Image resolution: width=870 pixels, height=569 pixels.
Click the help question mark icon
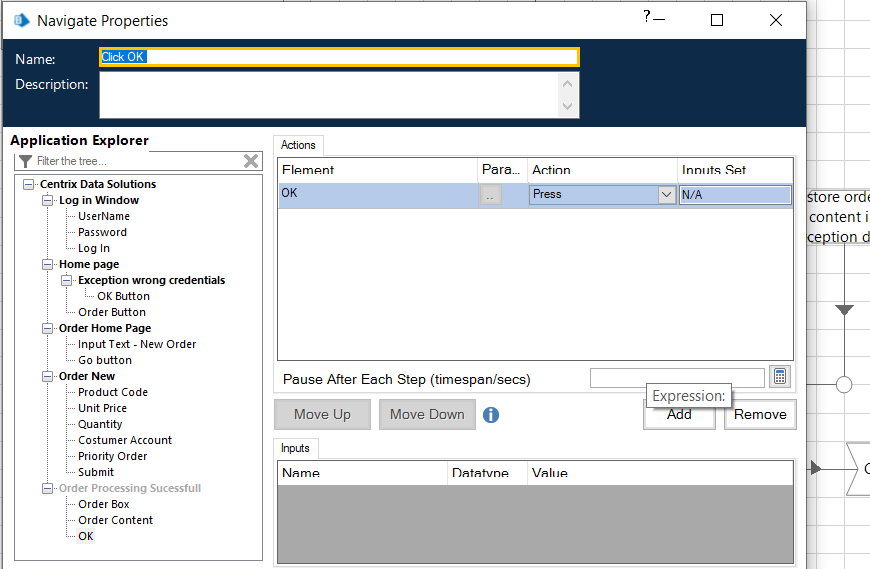click(647, 17)
